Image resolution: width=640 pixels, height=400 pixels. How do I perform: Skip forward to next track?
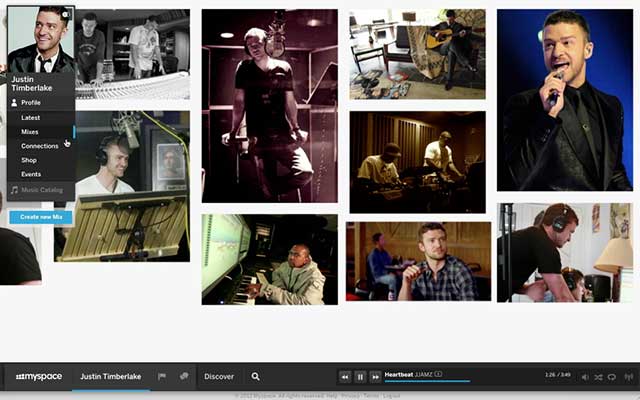coord(375,377)
